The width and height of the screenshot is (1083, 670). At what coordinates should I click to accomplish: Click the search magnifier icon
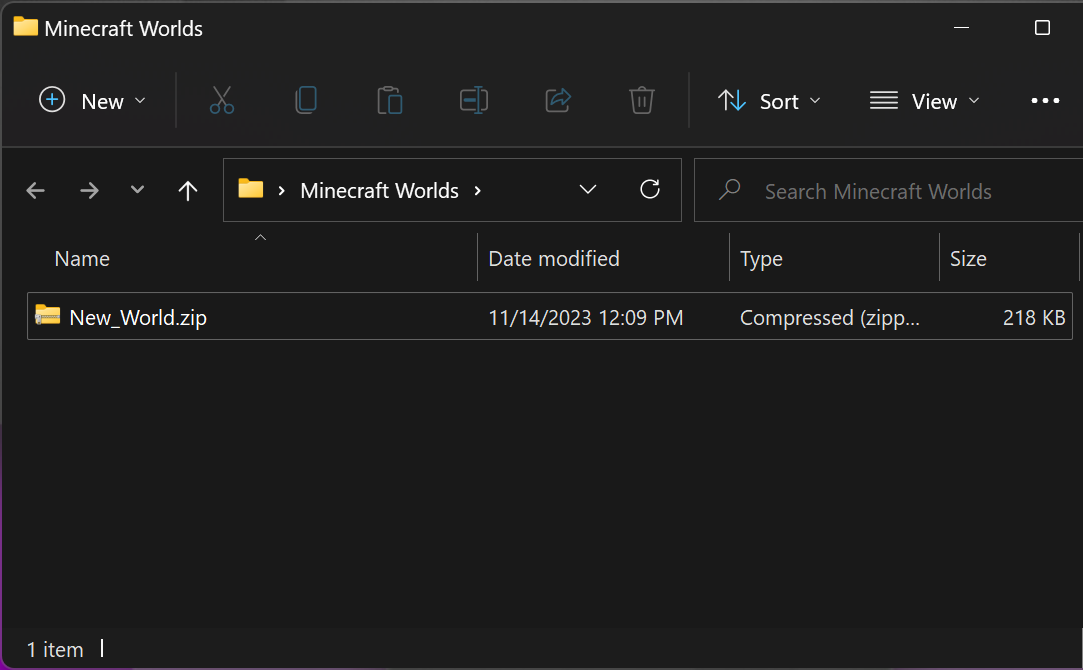[x=729, y=190]
